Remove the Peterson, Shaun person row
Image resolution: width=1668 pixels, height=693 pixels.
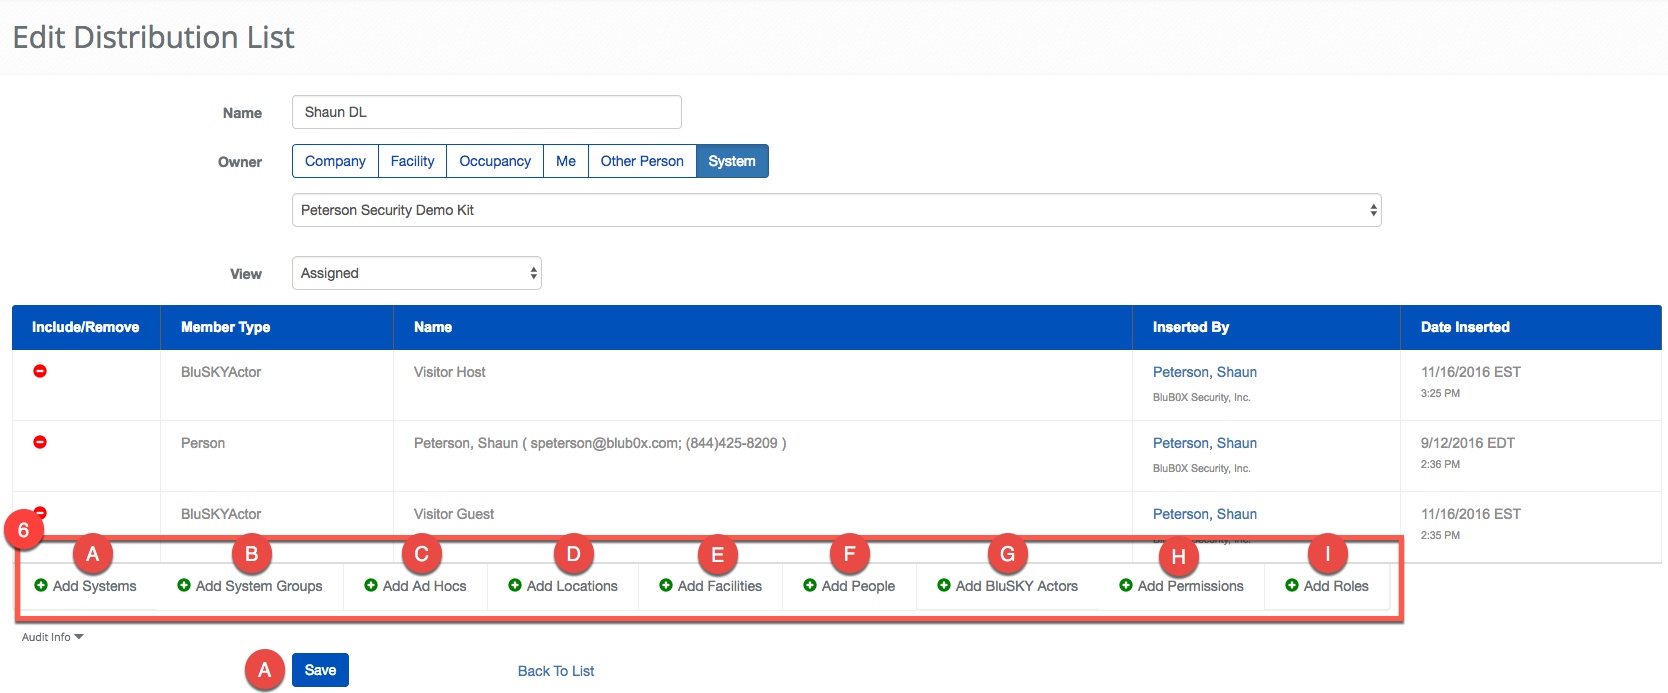tap(40, 442)
